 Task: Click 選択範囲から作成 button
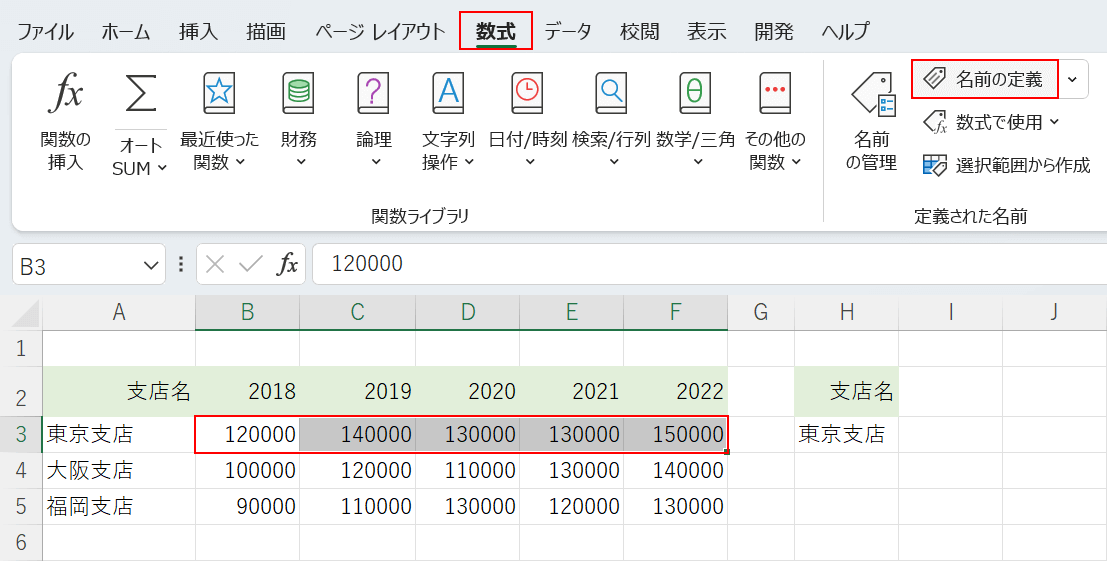[x=1007, y=165]
